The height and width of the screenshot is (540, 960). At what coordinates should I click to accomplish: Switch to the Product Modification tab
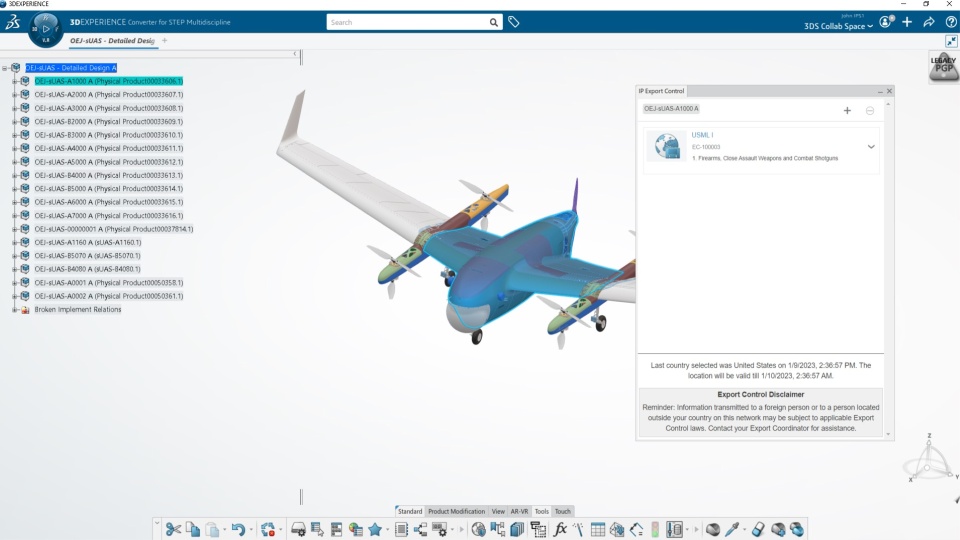456,511
